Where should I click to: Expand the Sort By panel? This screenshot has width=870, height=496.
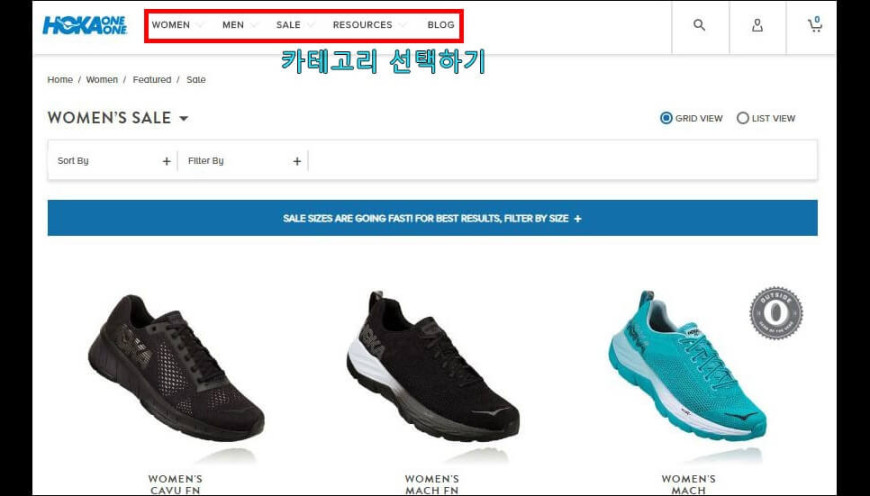click(x=113, y=161)
